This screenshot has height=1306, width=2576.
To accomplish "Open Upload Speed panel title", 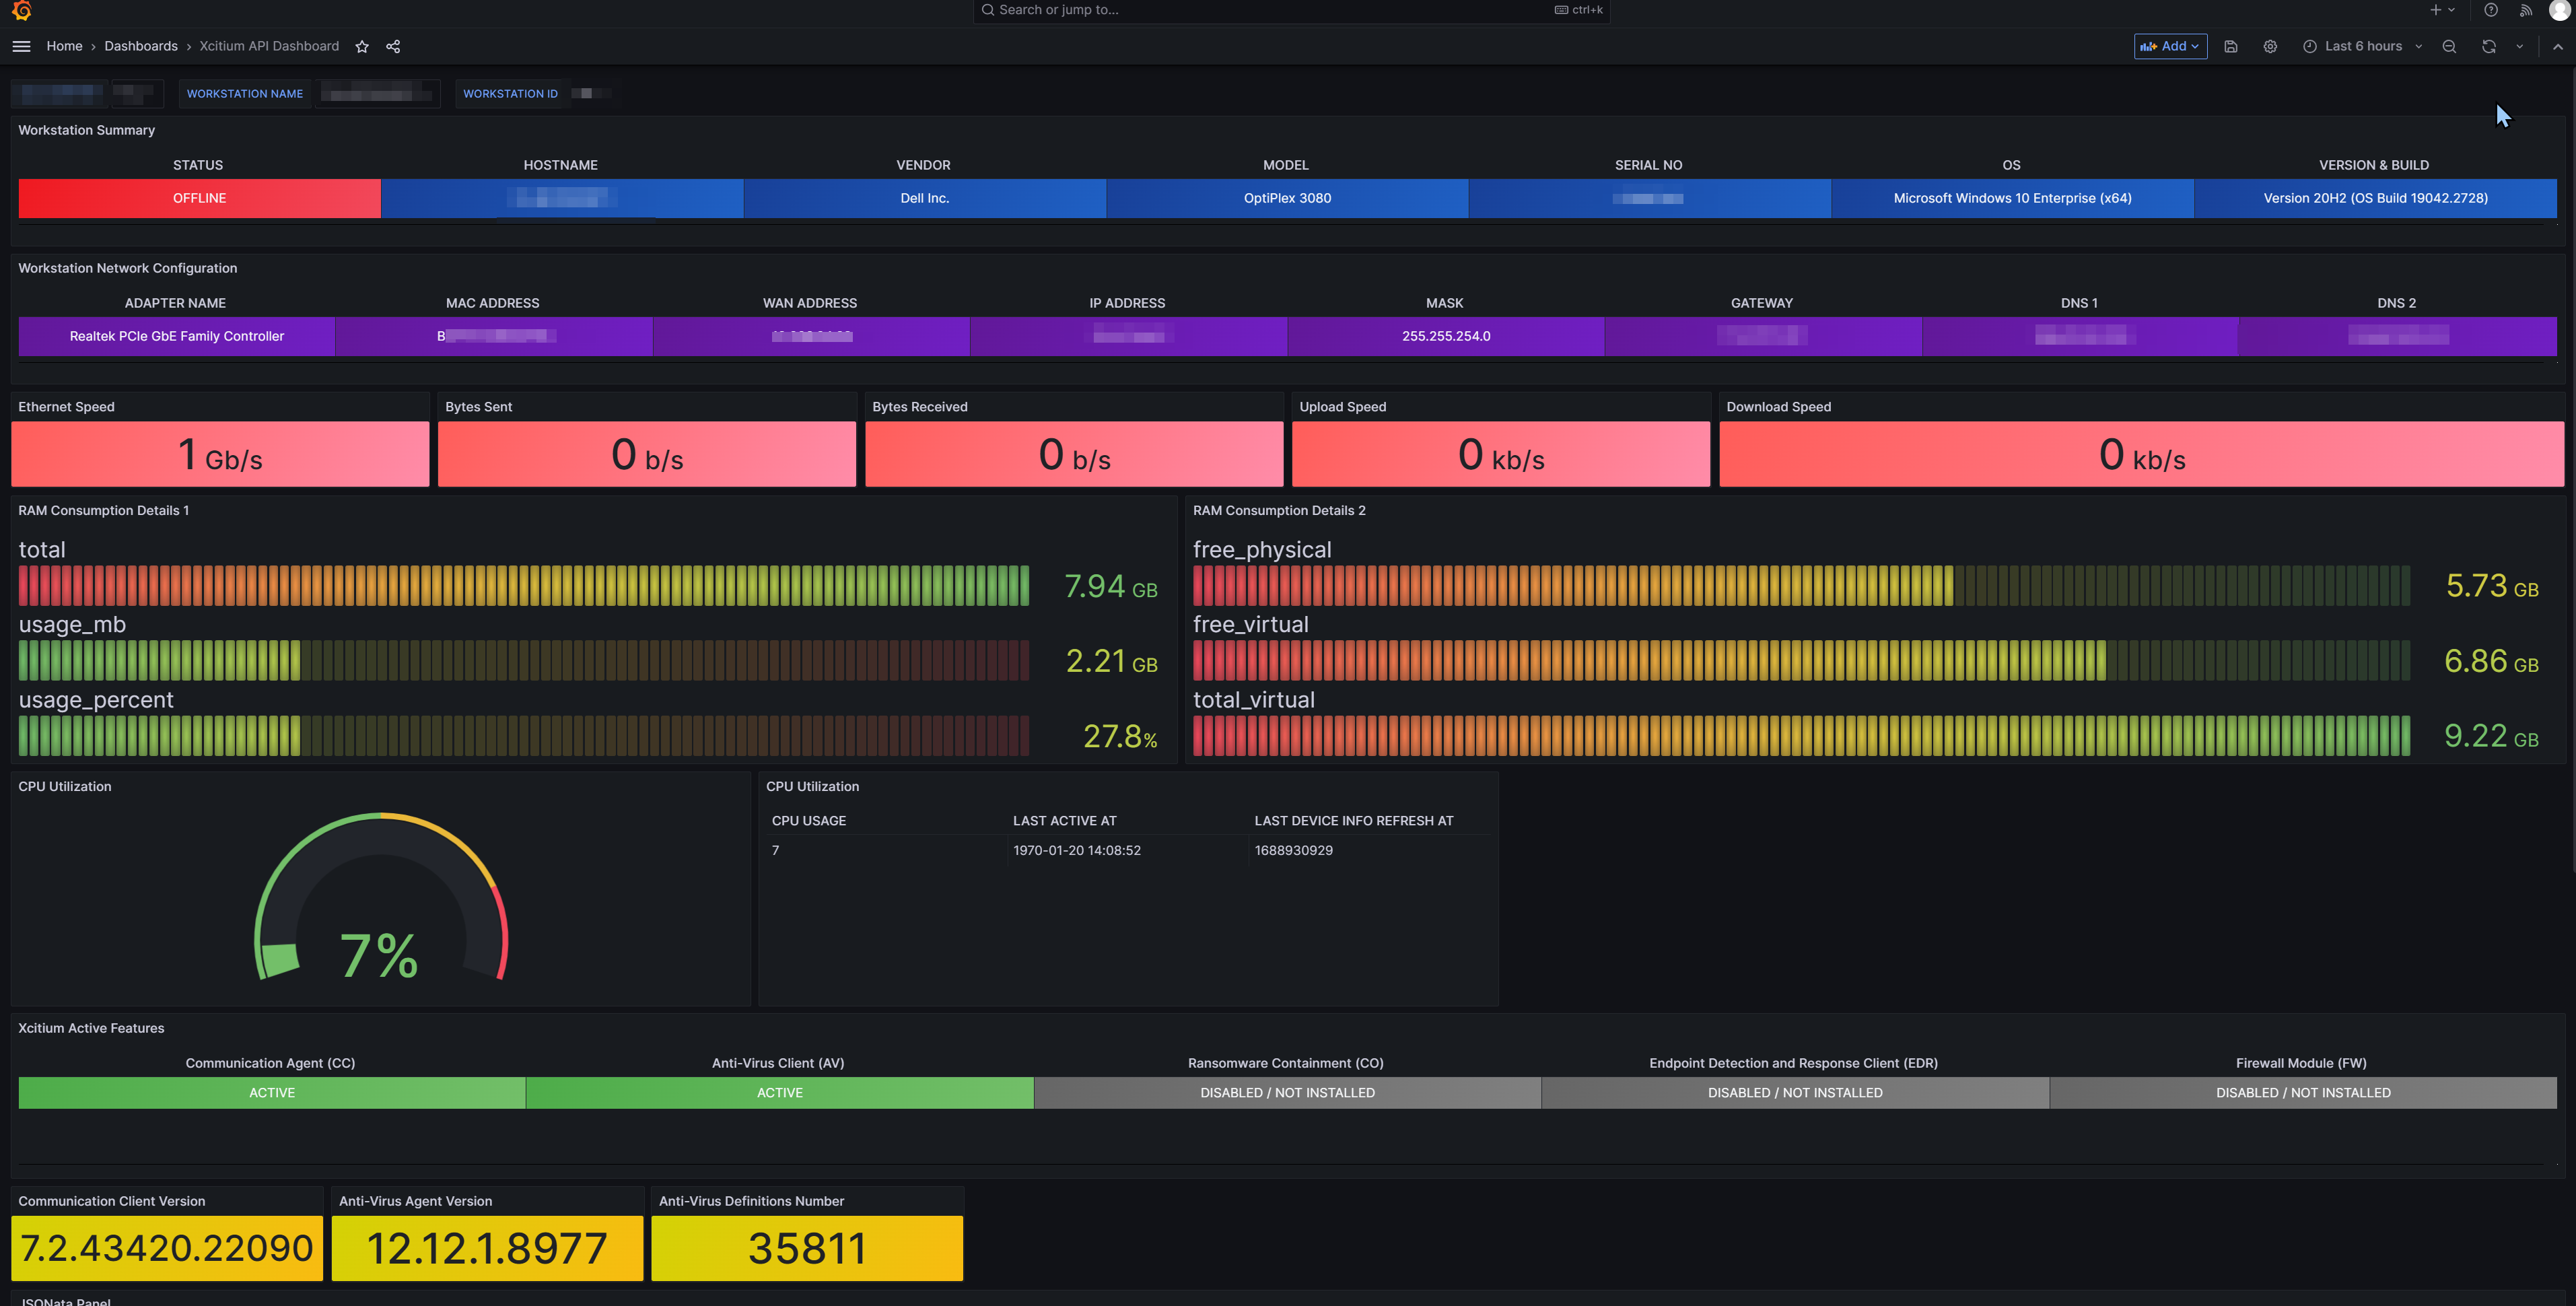I will pos(1342,407).
